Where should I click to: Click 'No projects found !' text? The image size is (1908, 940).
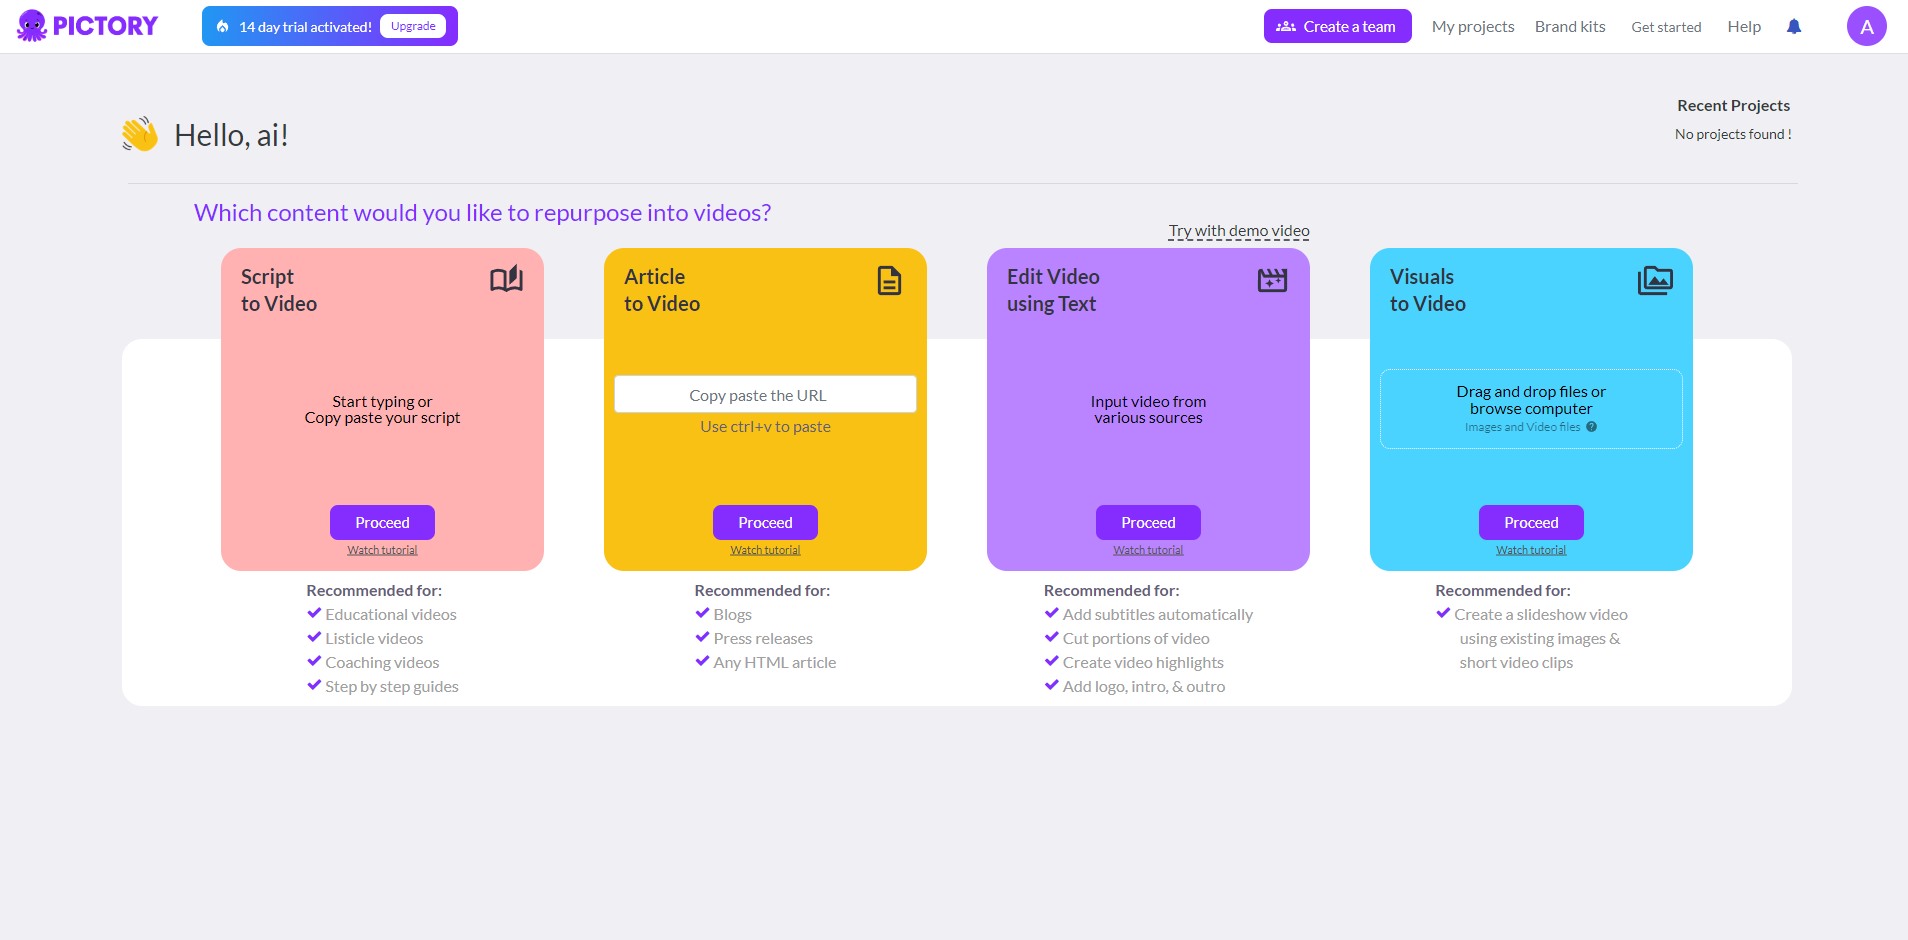tap(1733, 135)
